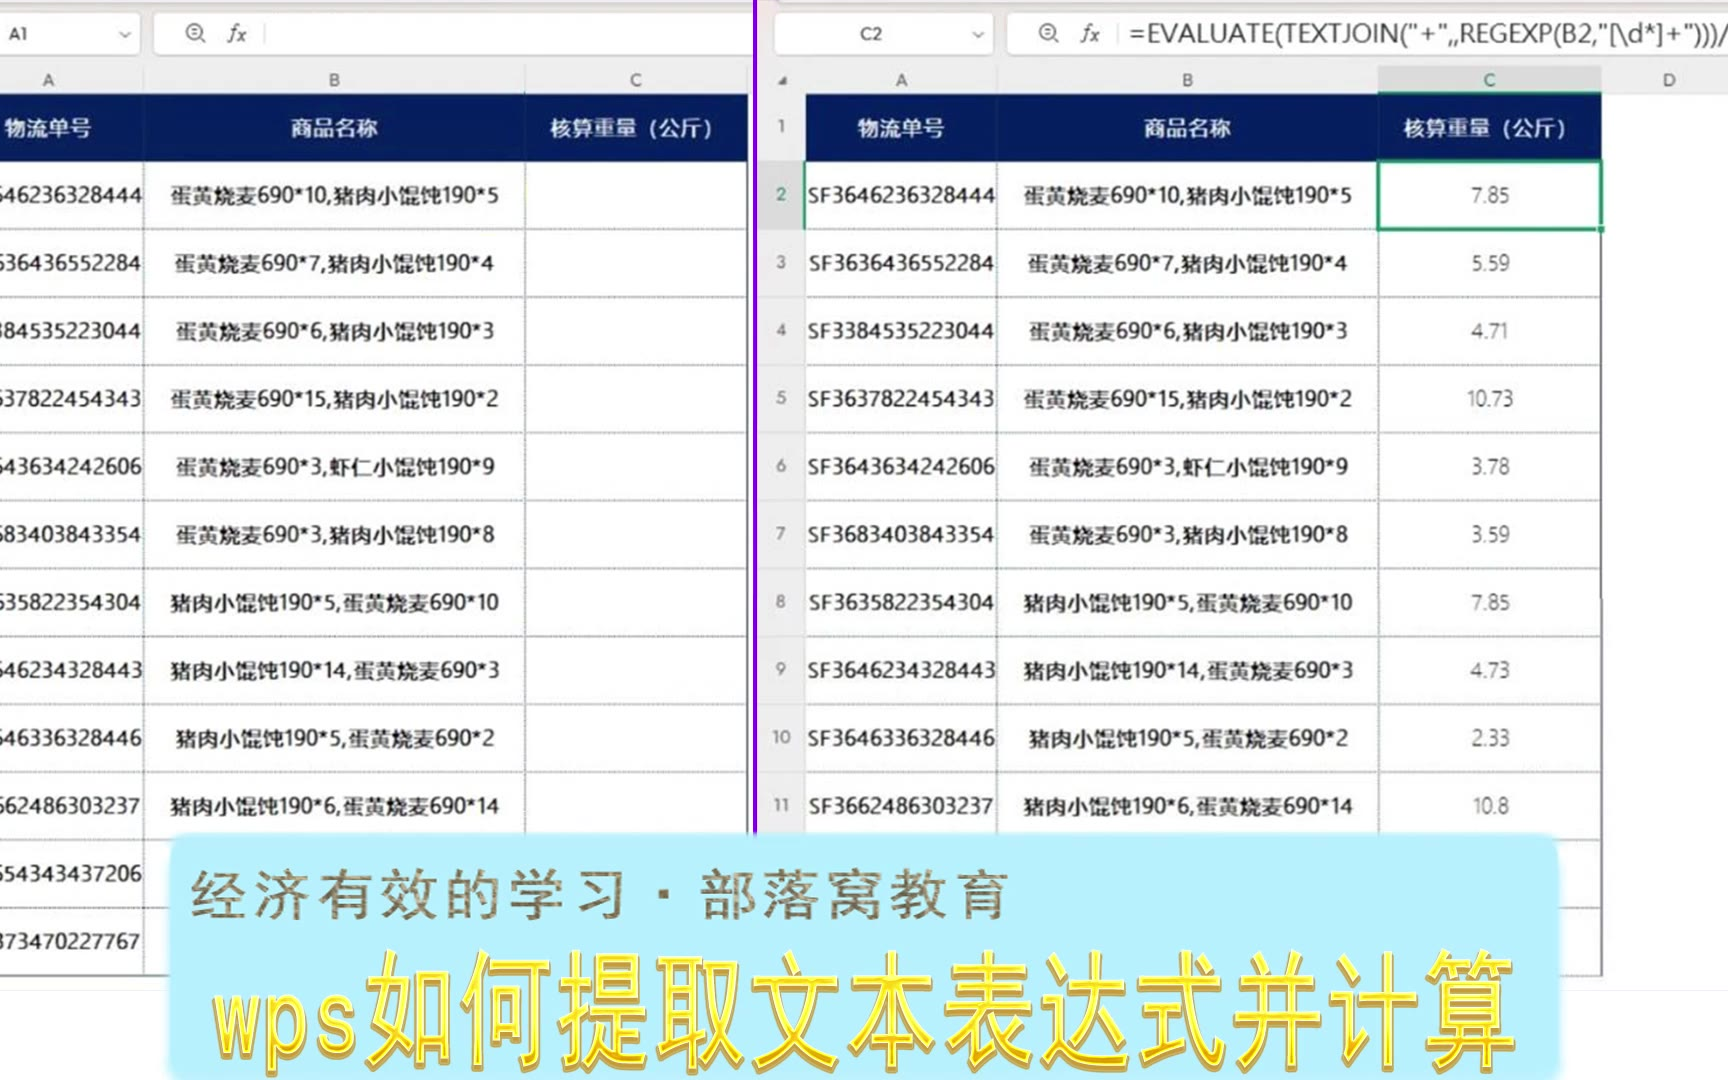Click the cell showing 10.73
Viewport: 1728px width, 1080px height.
pyautogui.click(x=1489, y=398)
